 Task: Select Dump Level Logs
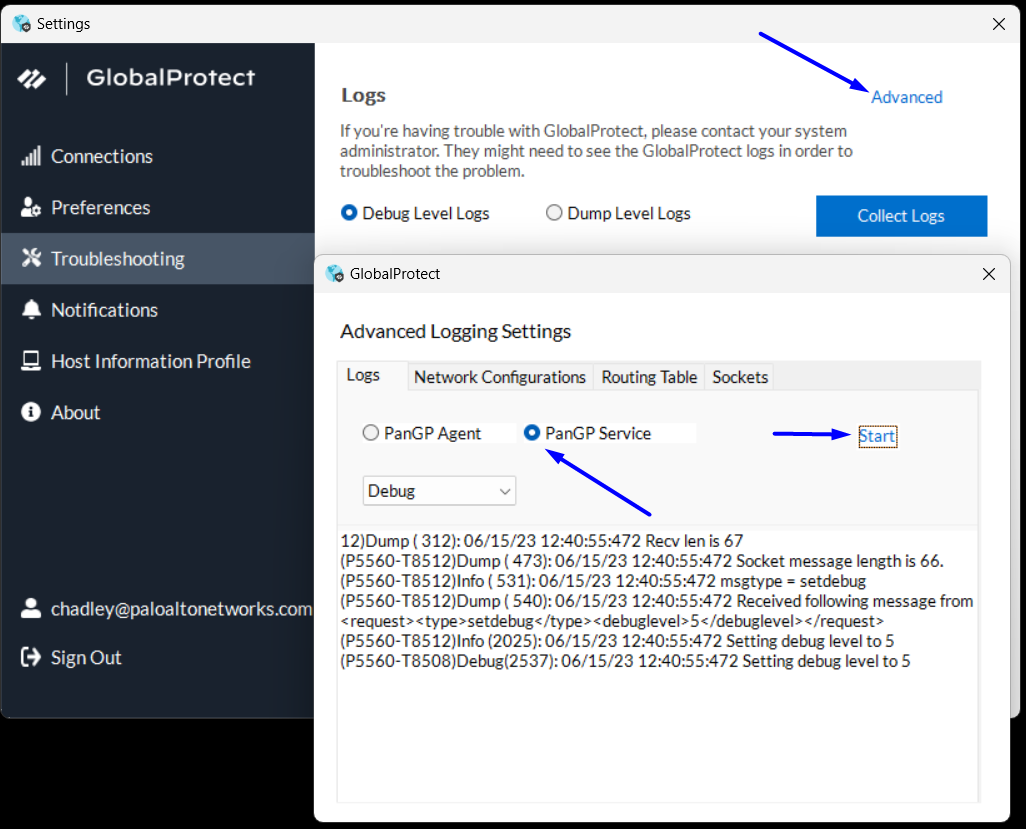pos(553,212)
